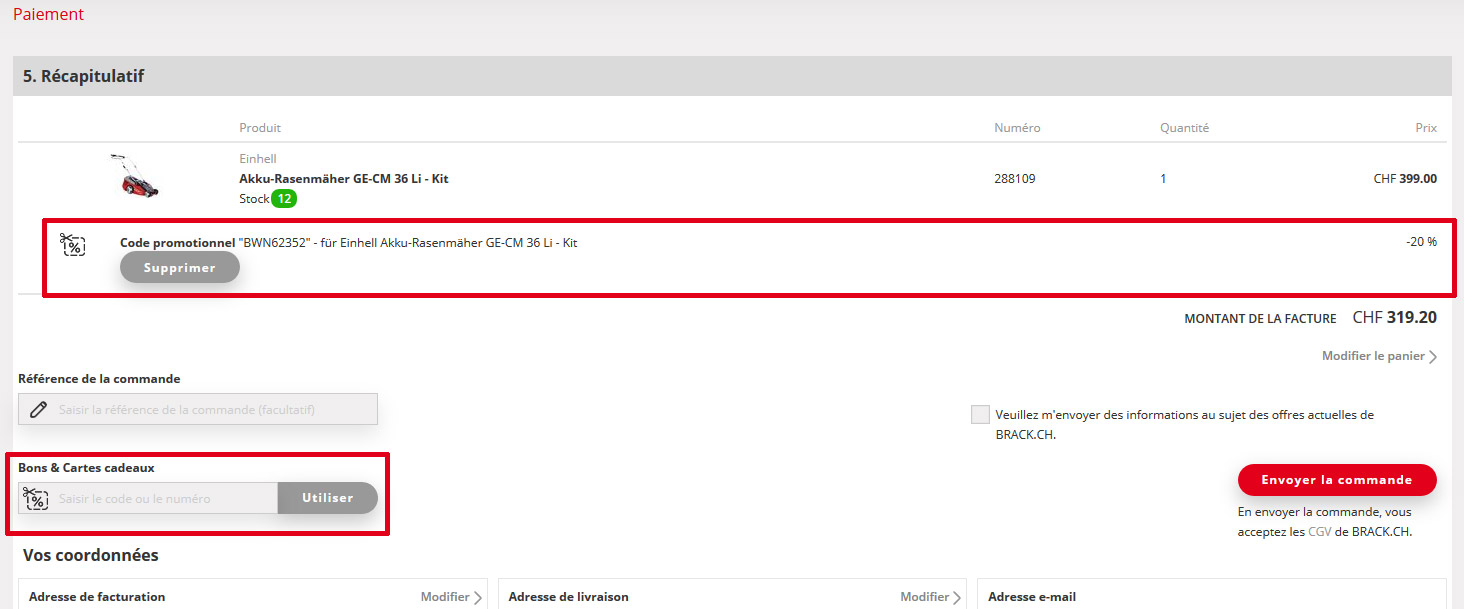Open the CGV terms link
The width and height of the screenshot is (1464, 609).
coord(1319,532)
